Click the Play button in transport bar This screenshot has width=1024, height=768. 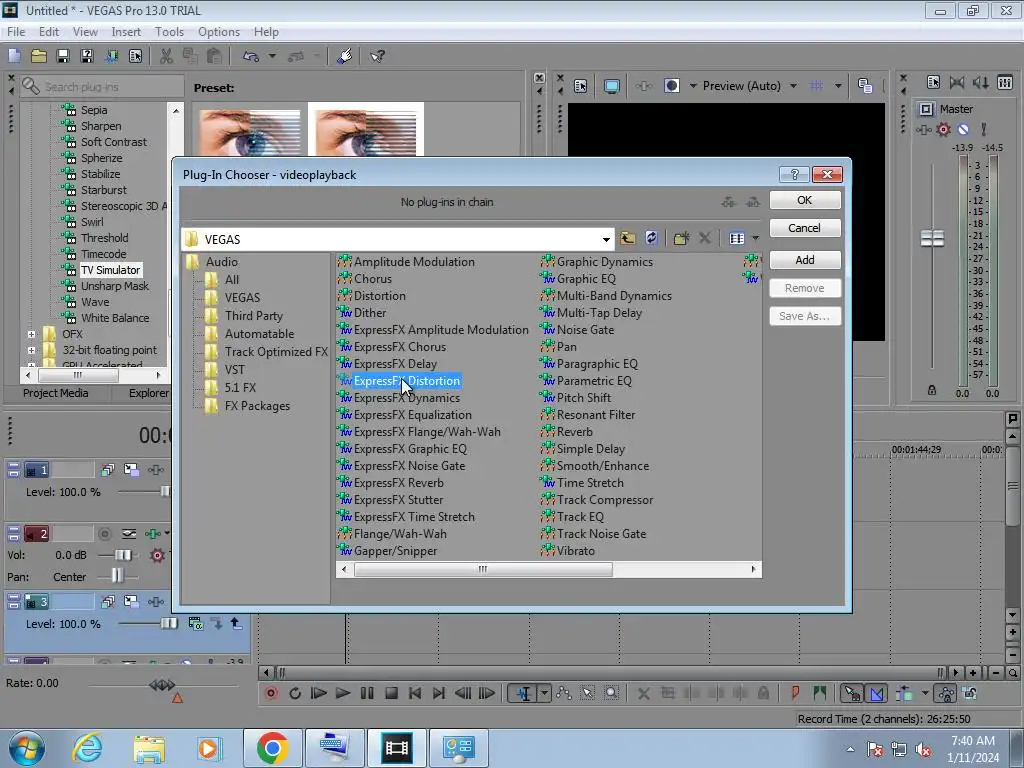342,693
